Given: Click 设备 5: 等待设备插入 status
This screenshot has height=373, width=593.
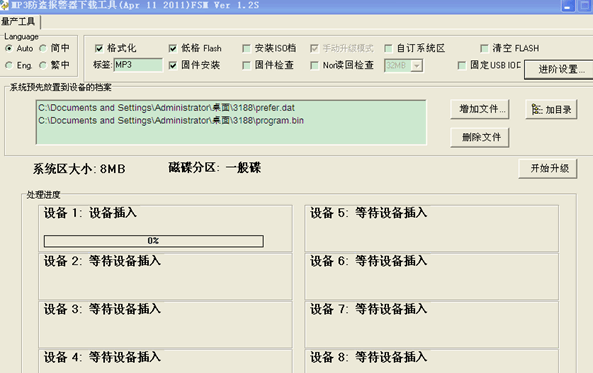Looking at the screenshot, I should 369,213.
